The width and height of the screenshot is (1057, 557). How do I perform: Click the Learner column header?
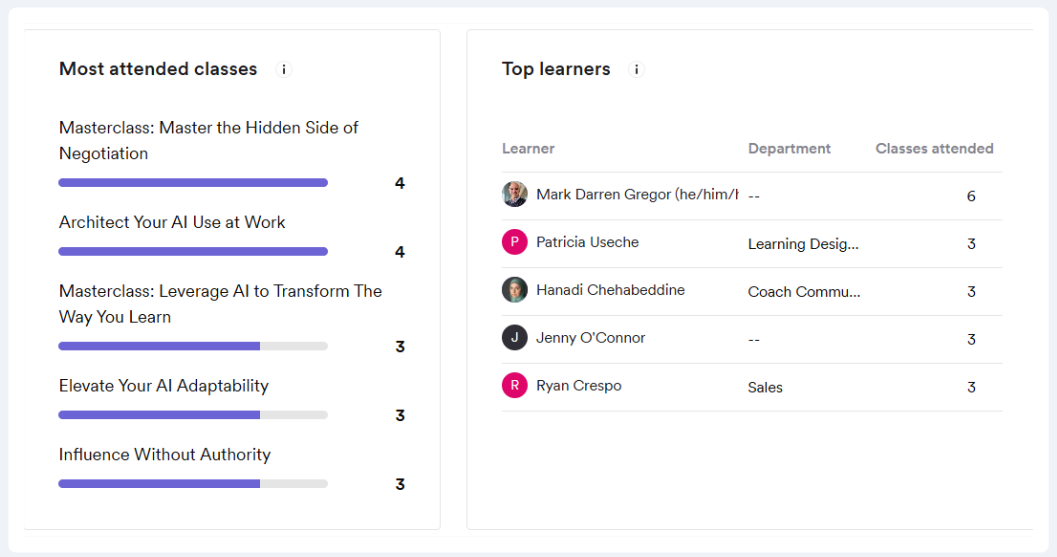(528, 148)
